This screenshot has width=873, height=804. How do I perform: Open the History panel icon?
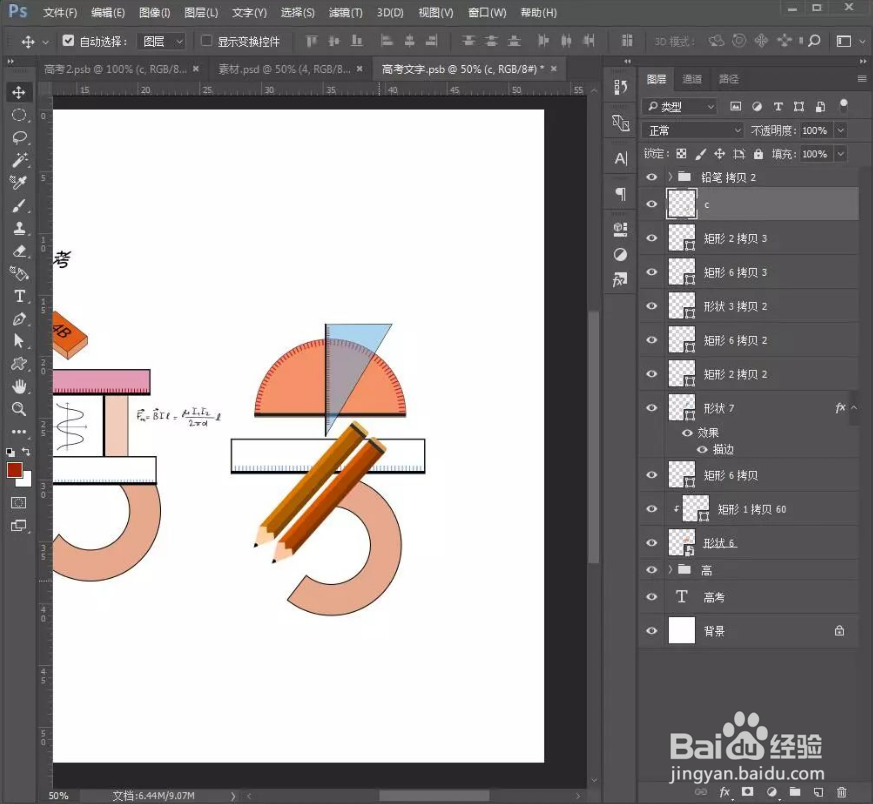620,87
